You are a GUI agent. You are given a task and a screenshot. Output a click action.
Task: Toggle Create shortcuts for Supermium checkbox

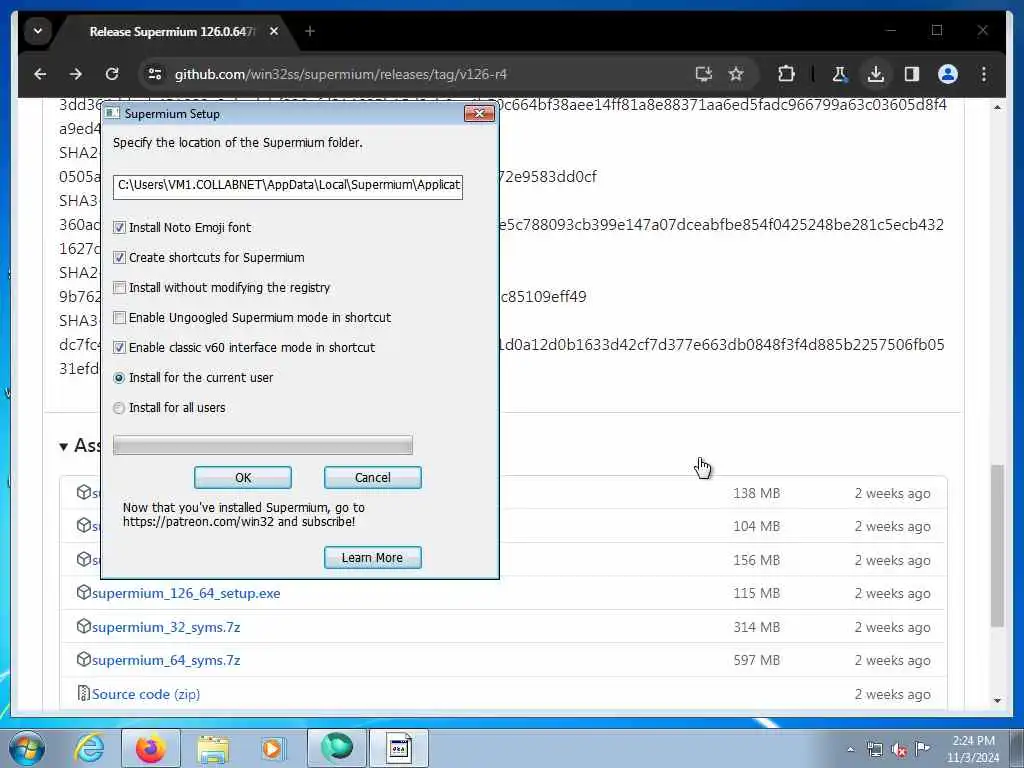[120, 257]
